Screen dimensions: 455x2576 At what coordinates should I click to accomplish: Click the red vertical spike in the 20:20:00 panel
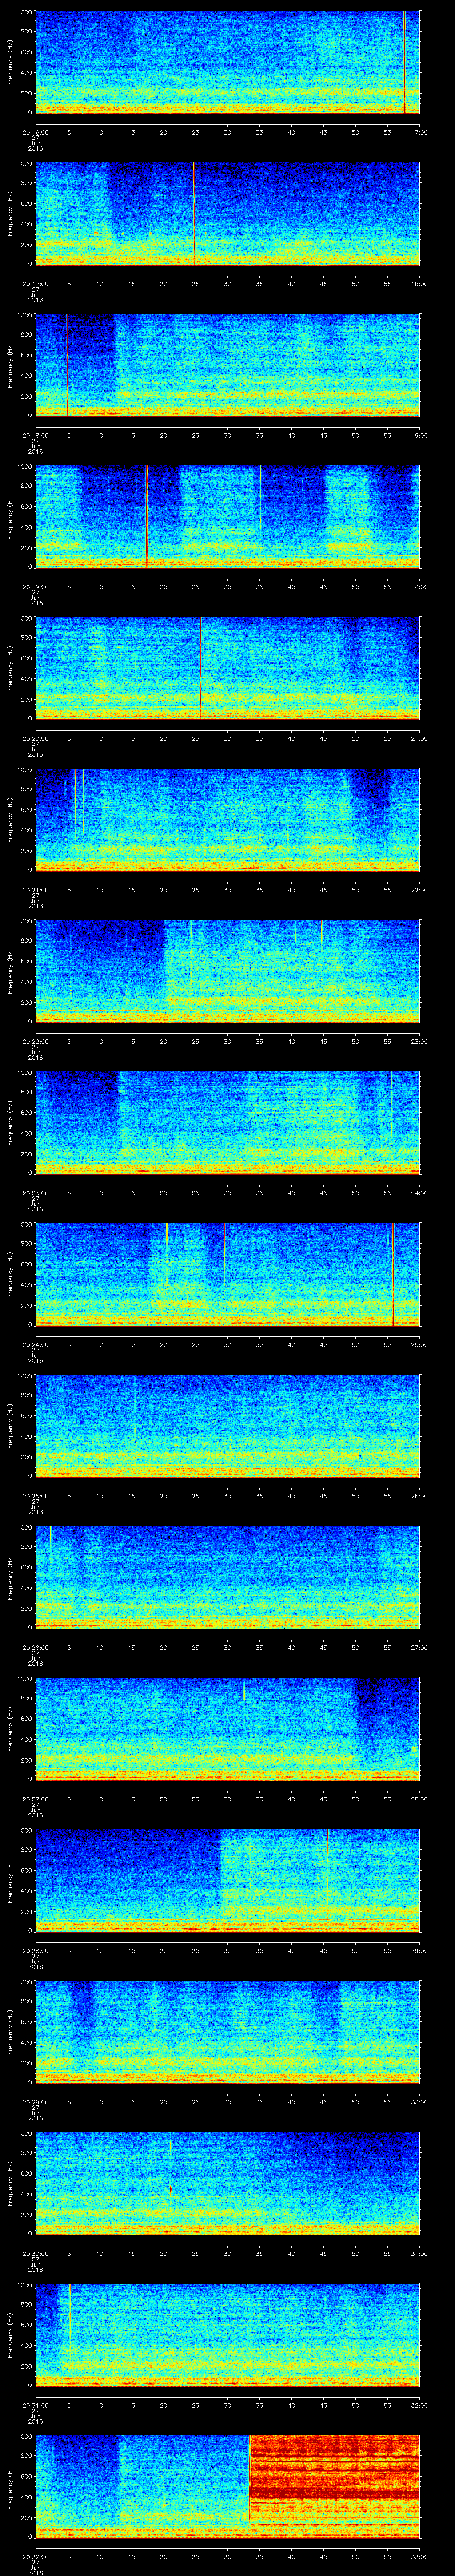(200, 668)
